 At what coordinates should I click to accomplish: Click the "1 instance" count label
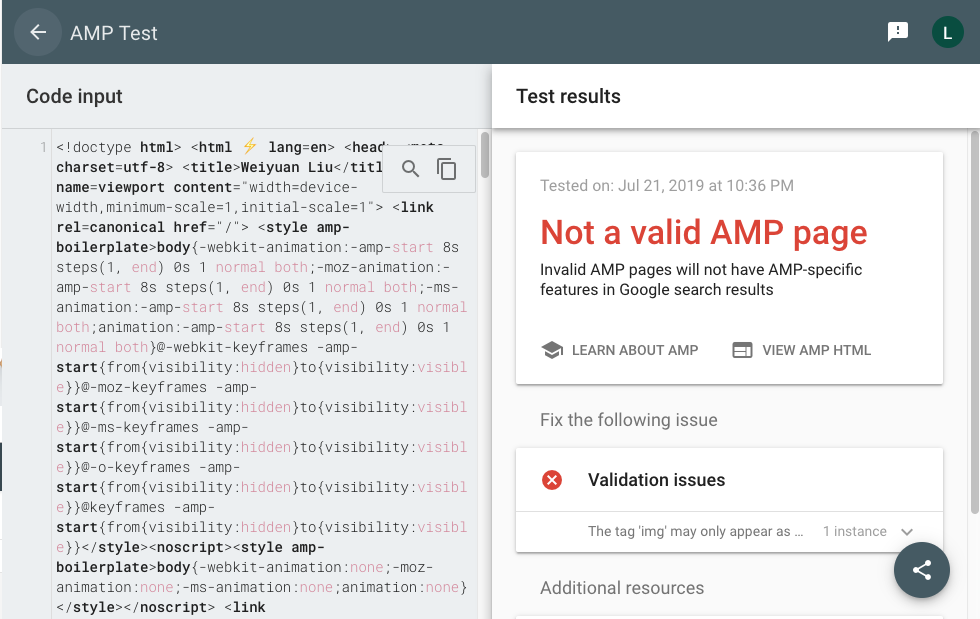point(854,532)
